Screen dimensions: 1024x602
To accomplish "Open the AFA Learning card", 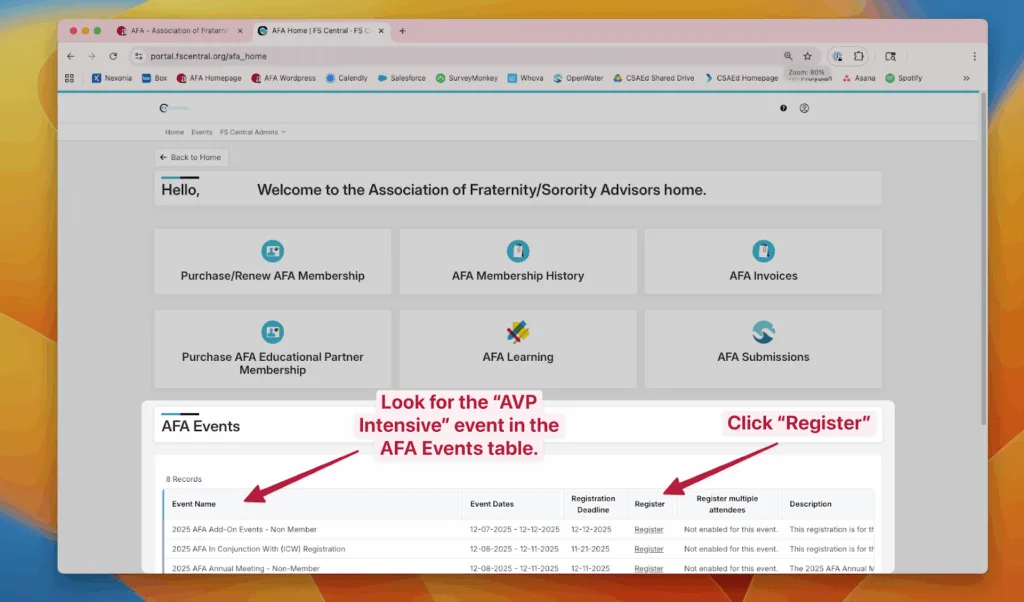I will [518, 349].
